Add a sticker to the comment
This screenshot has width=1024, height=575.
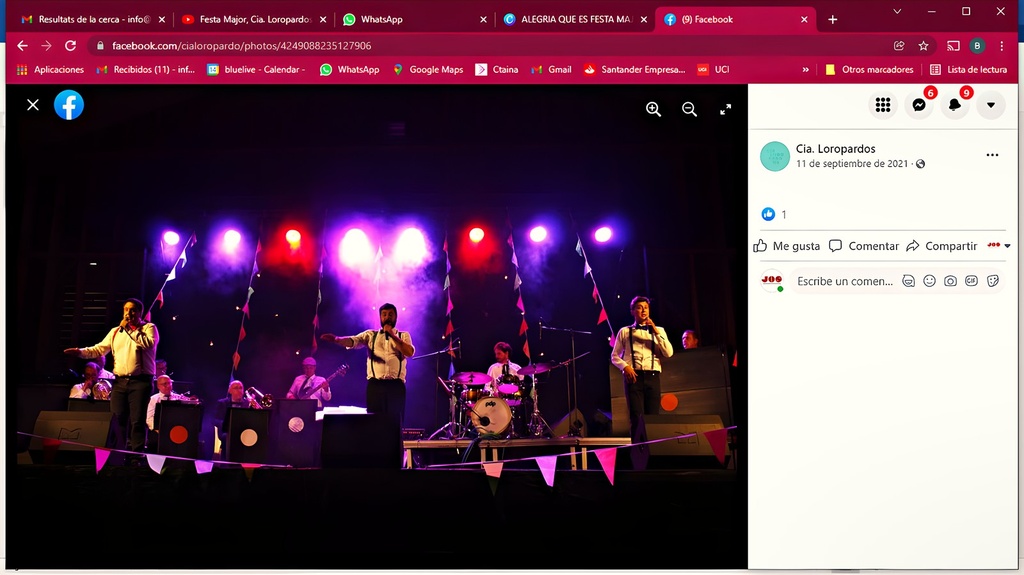click(x=993, y=281)
